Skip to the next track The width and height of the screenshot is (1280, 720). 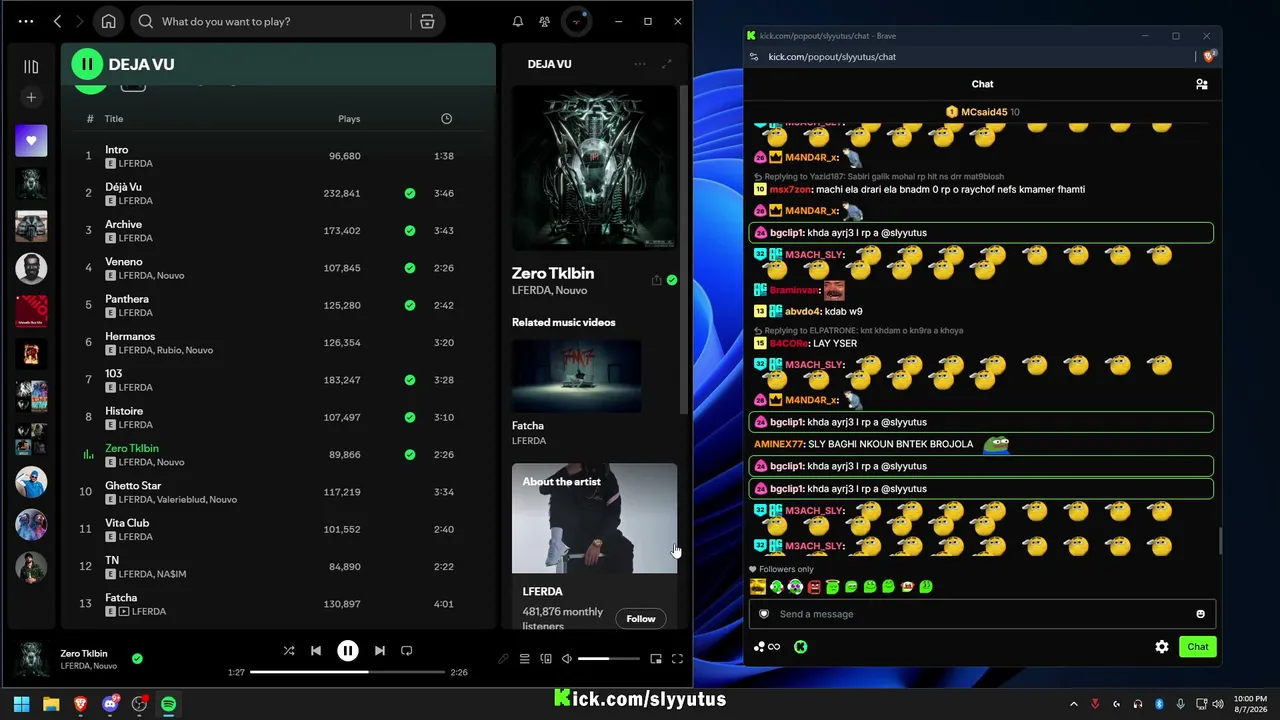coord(380,651)
